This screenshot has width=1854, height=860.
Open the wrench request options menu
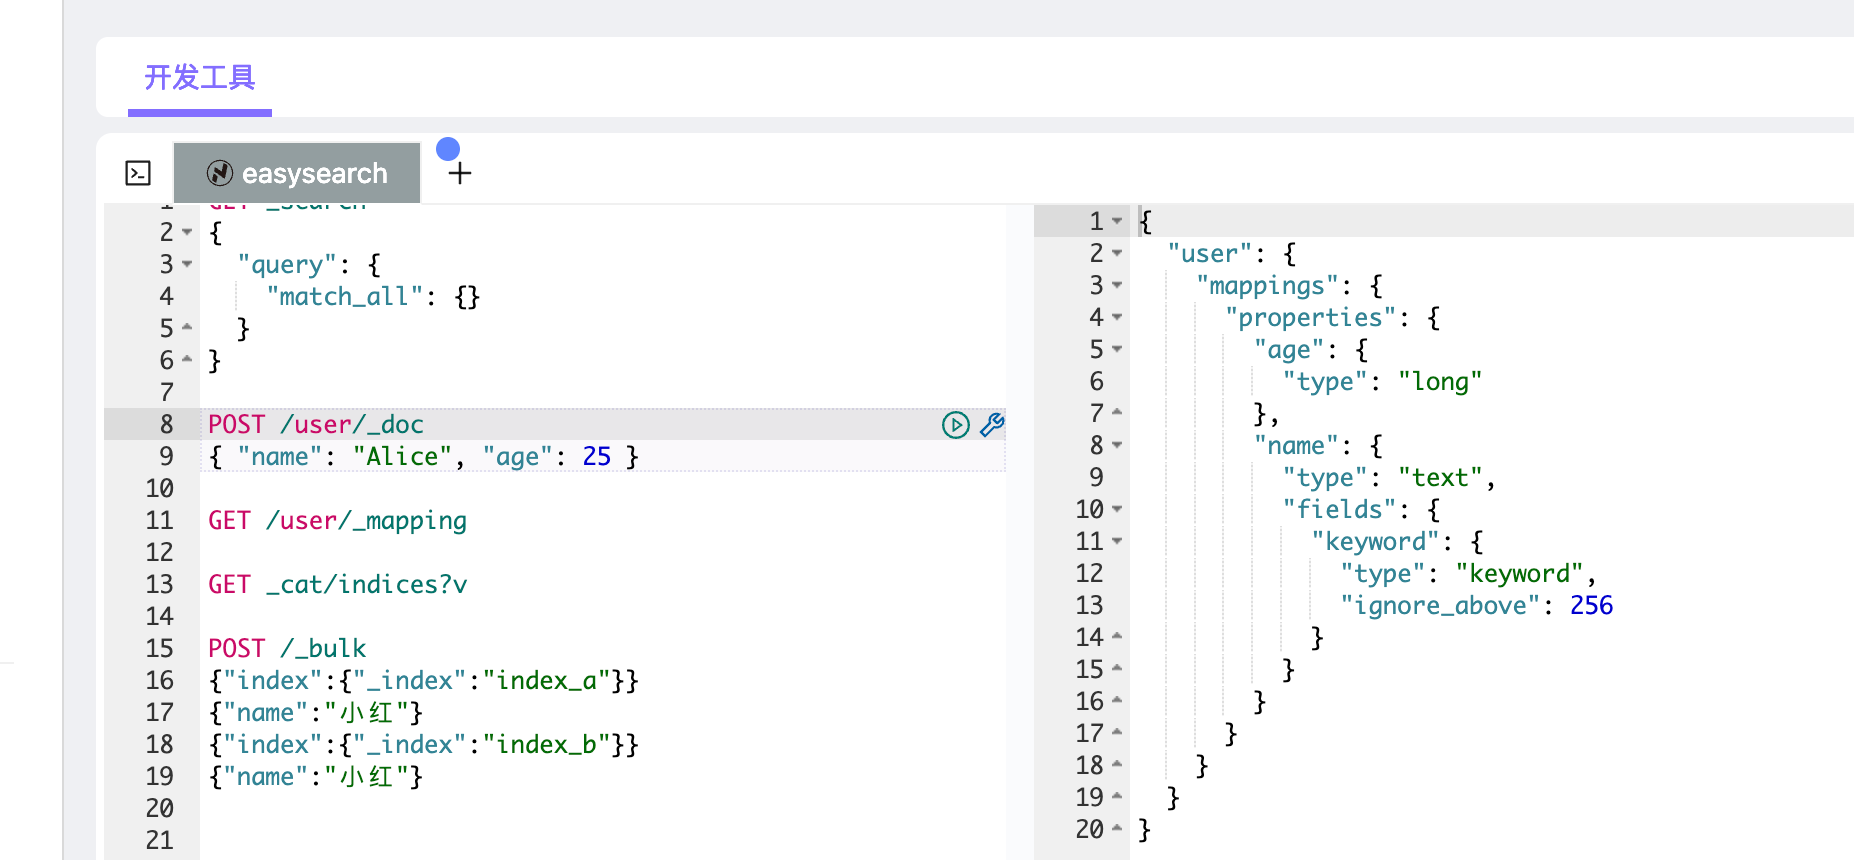pos(992,425)
